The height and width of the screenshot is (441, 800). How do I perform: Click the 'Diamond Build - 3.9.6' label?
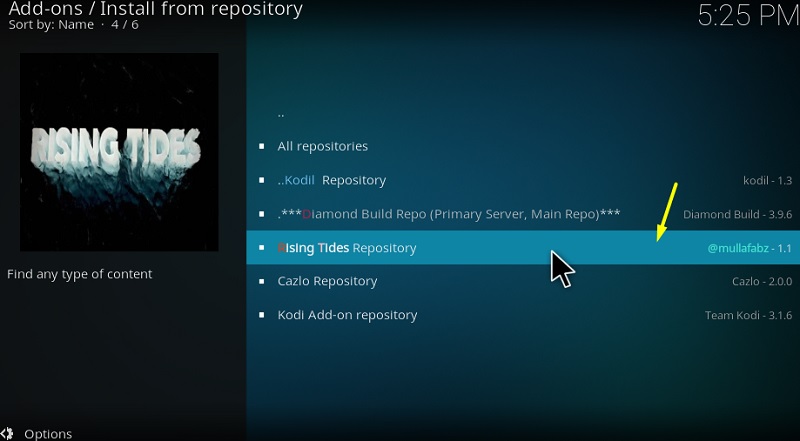737,214
